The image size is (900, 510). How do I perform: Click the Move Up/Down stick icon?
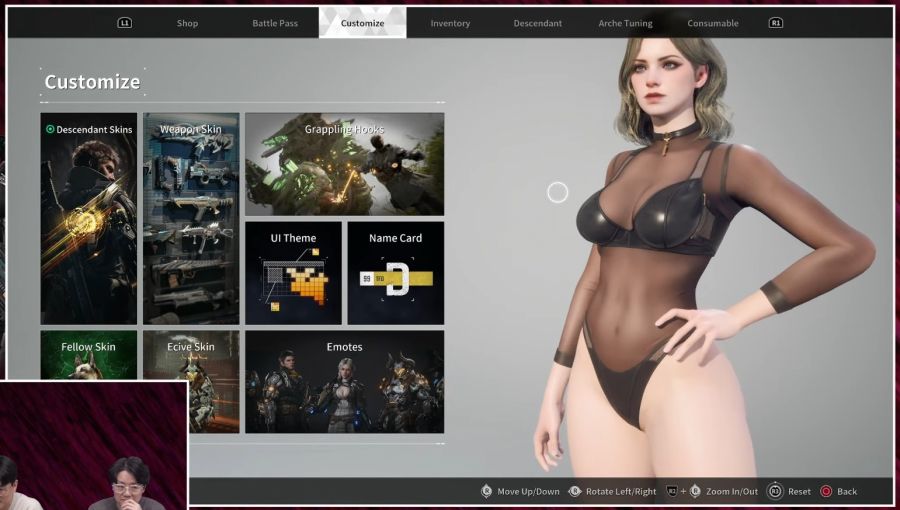486,492
